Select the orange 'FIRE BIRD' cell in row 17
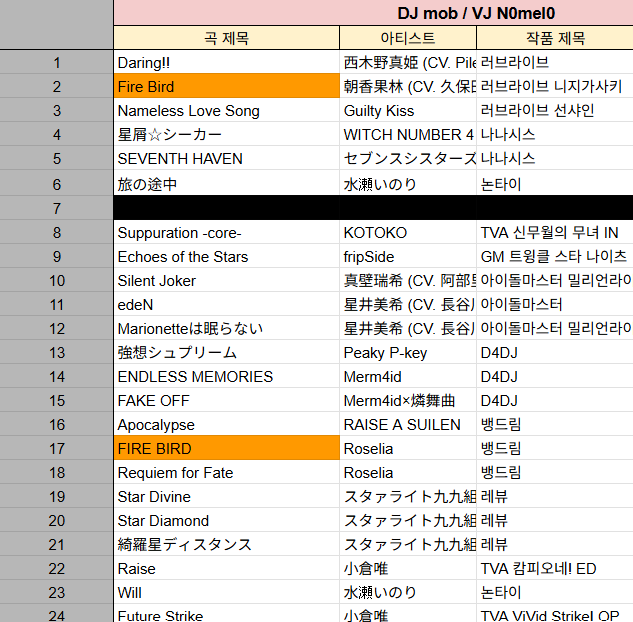Viewport: 633px width, 622px height. click(x=226, y=448)
